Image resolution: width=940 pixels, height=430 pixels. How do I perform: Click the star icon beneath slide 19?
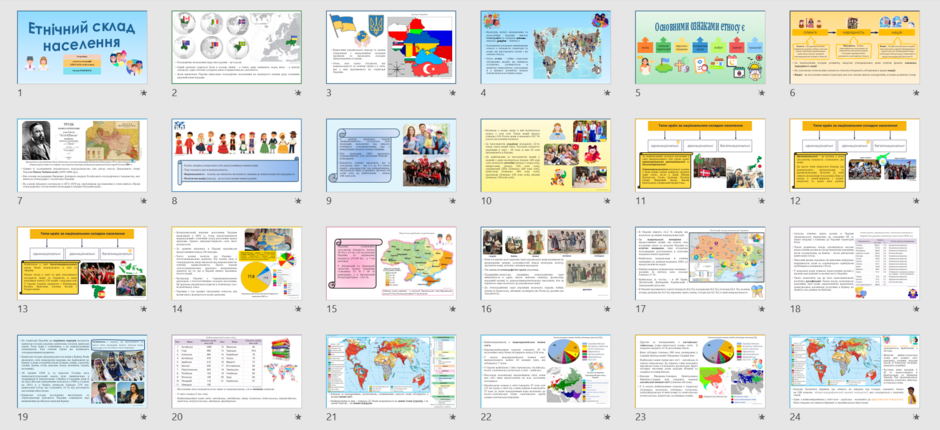pyautogui.click(x=144, y=417)
